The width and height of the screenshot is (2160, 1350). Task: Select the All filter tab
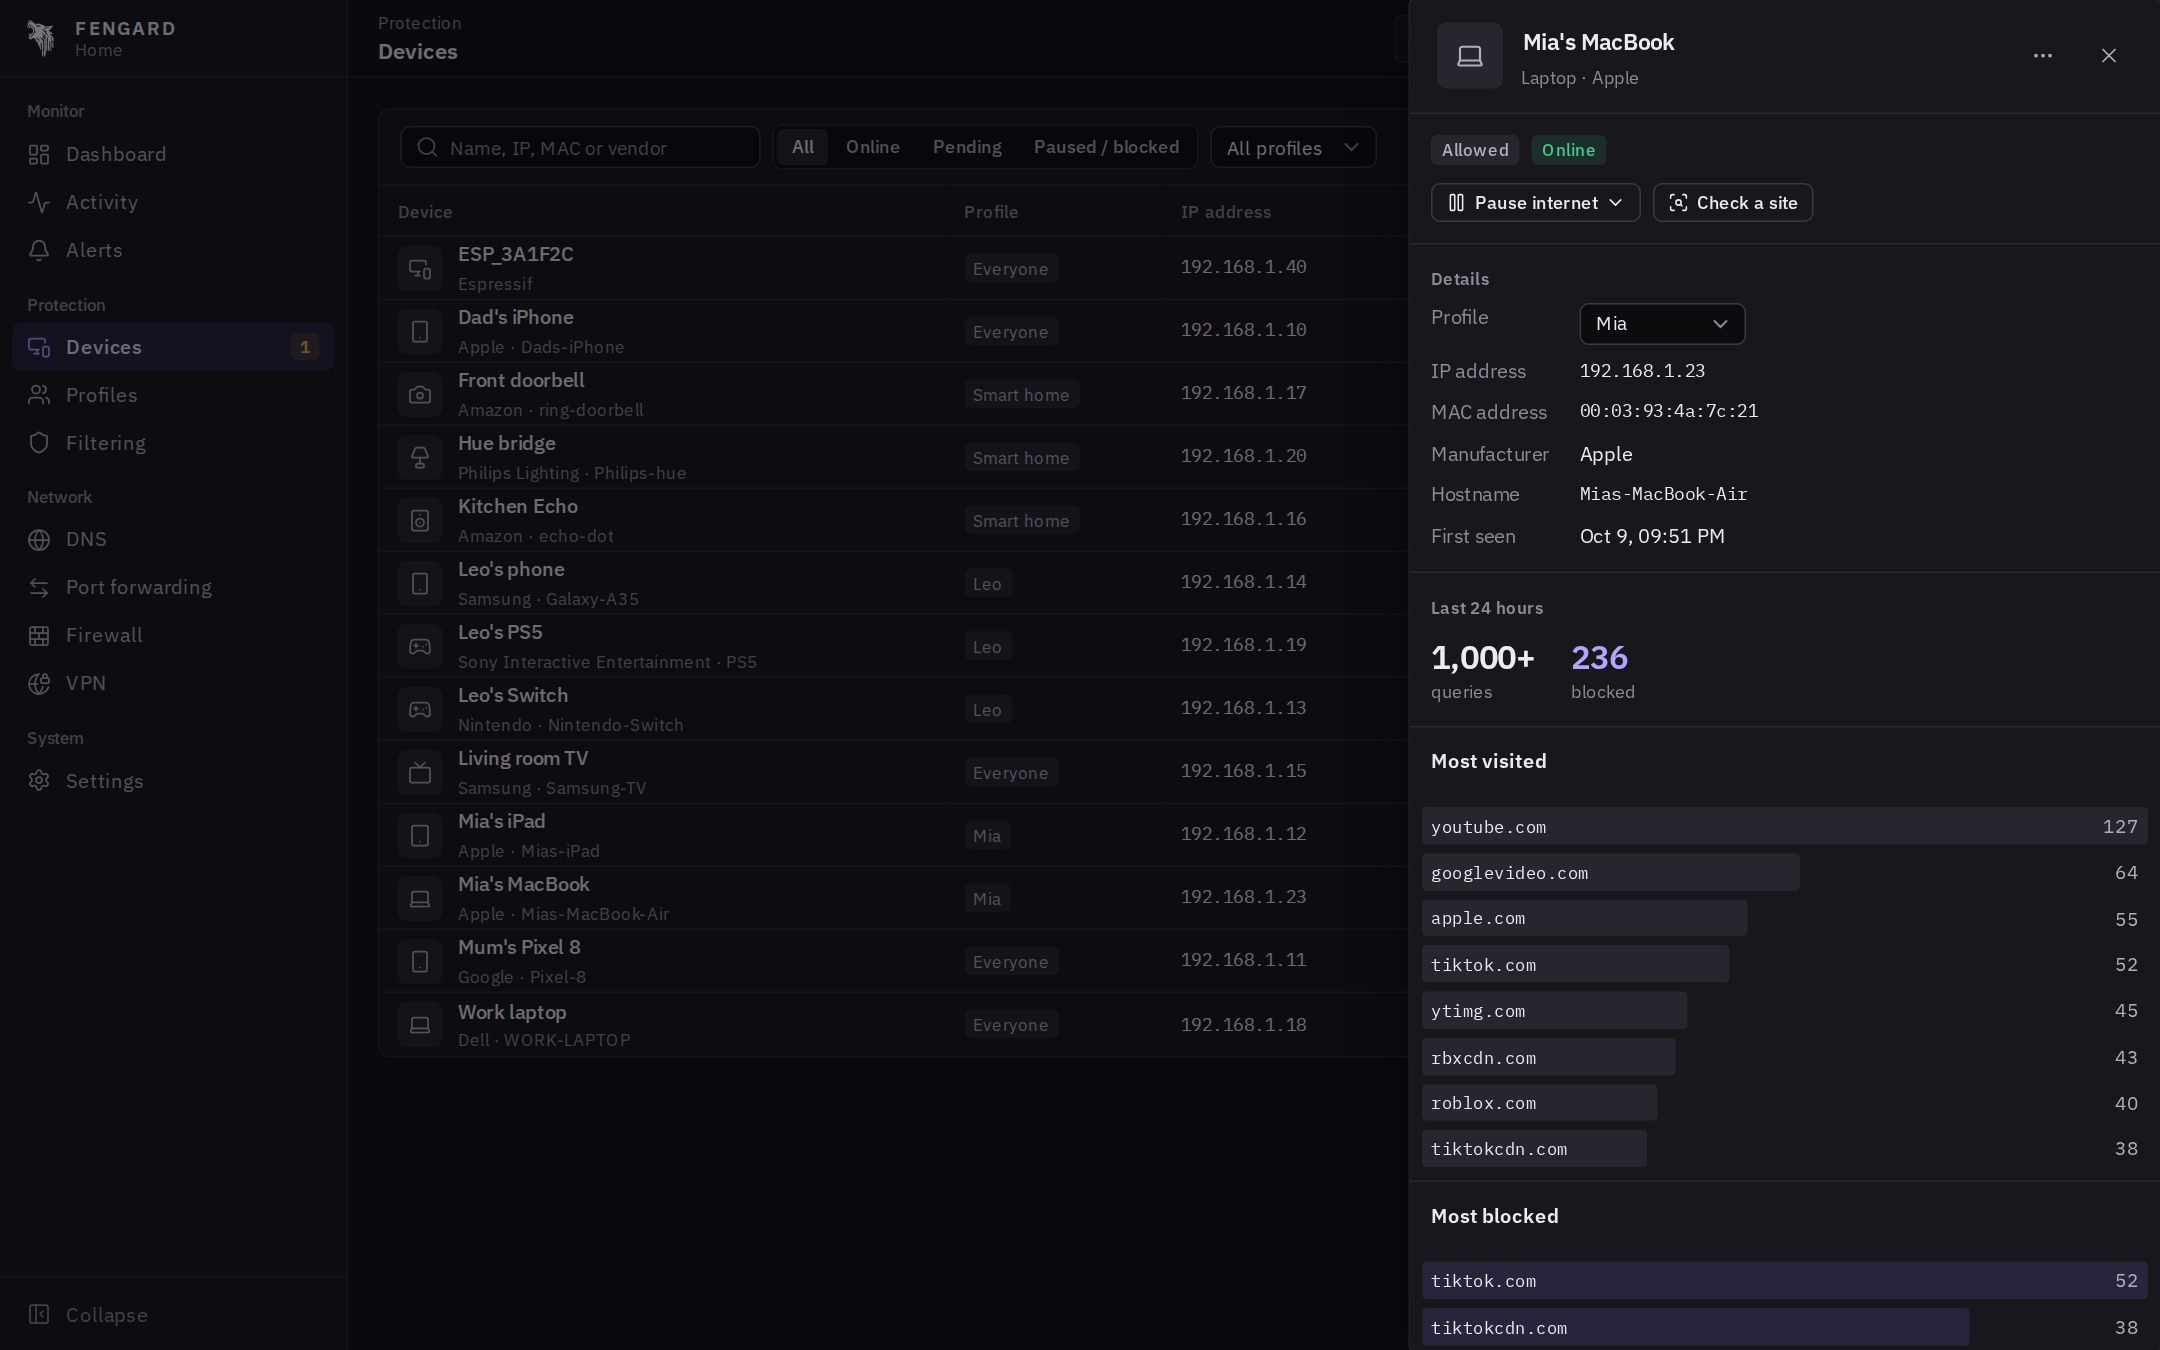(x=803, y=147)
